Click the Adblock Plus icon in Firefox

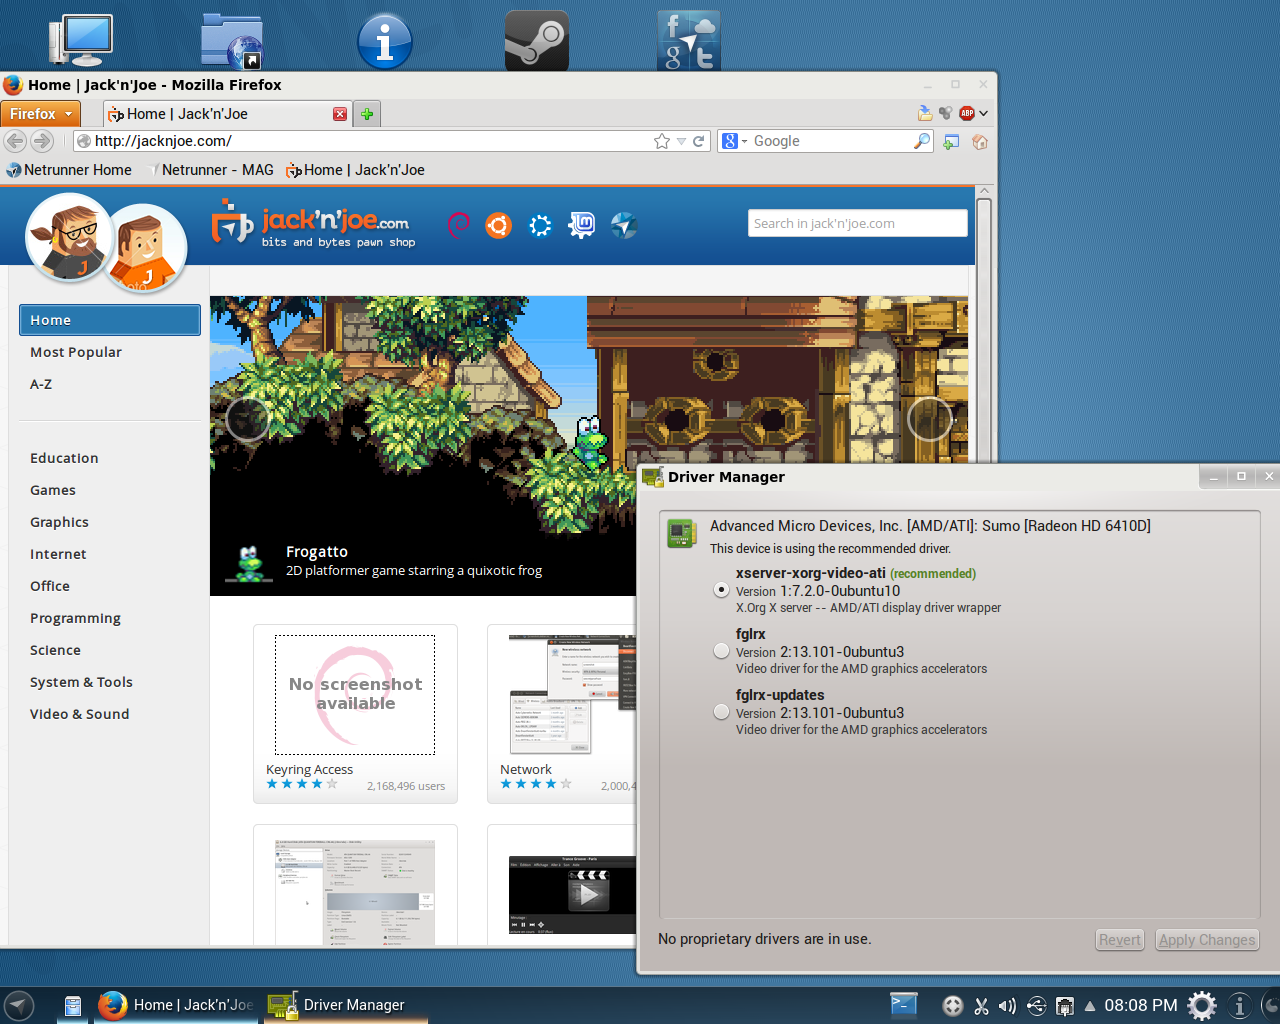coord(967,113)
